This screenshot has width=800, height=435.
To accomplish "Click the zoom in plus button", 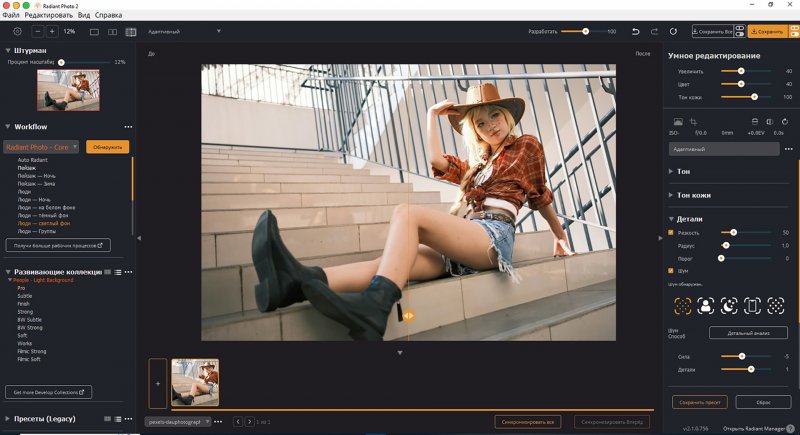I will (x=52, y=32).
